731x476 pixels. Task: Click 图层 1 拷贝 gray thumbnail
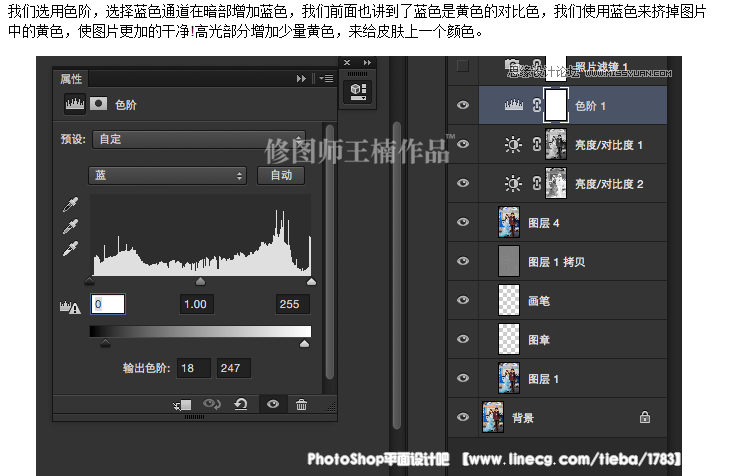click(x=509, y=261)
